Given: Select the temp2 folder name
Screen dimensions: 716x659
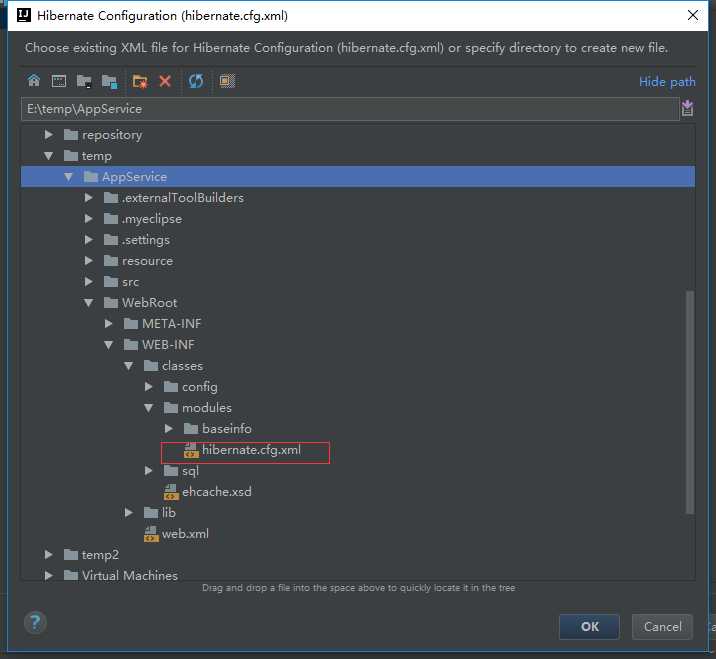Looking at the screenshot, I should coord(100,555).
